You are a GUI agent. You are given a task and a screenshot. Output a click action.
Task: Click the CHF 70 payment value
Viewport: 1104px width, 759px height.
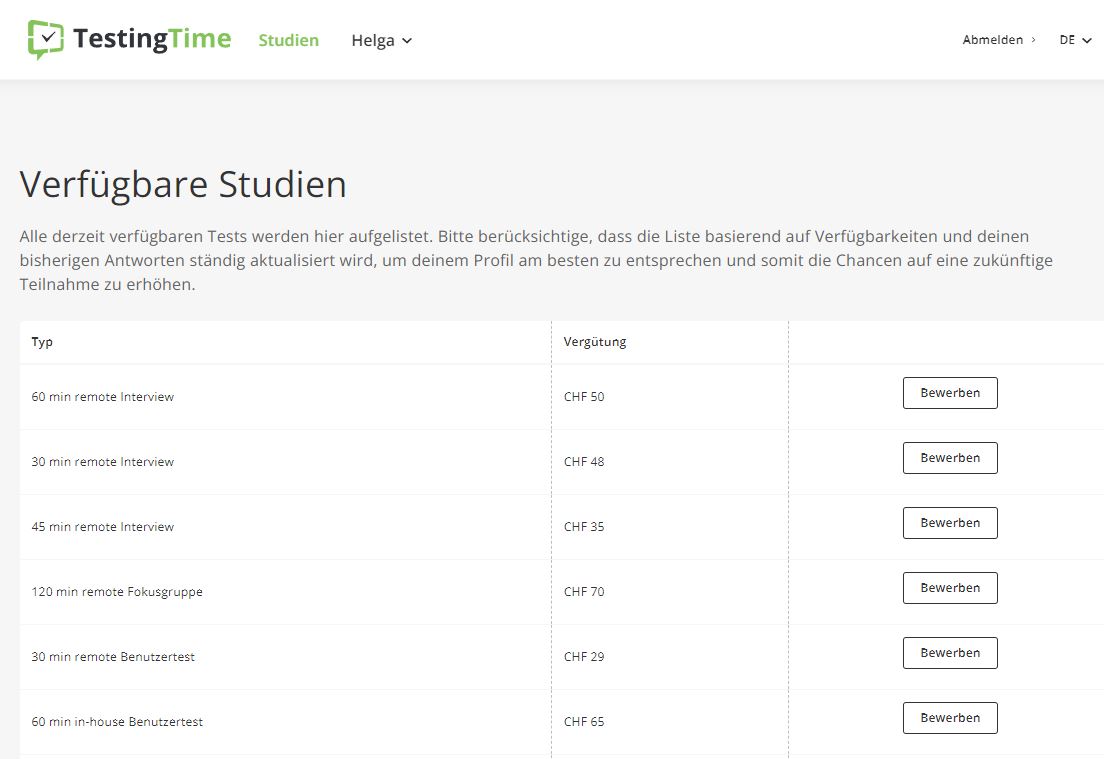[x=584, y=592]
